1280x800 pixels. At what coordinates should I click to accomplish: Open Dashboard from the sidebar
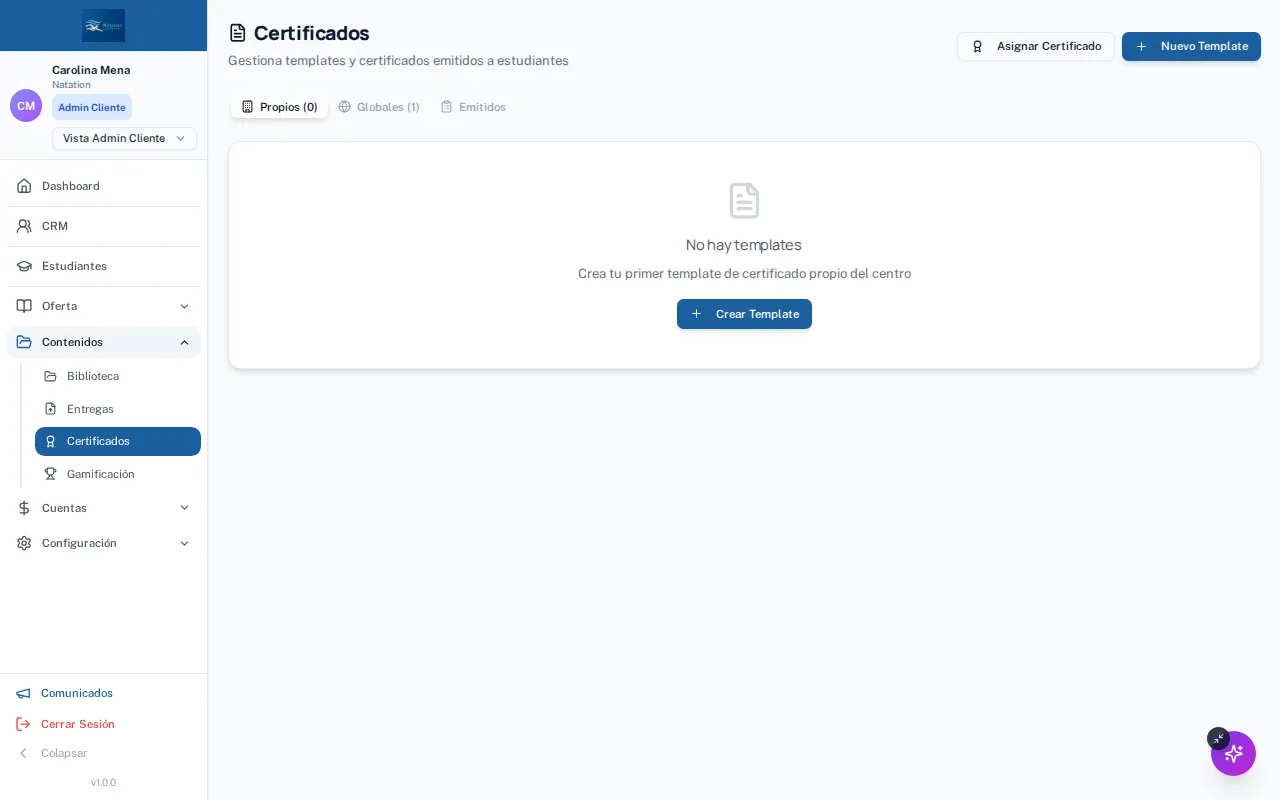coord(104,186)
